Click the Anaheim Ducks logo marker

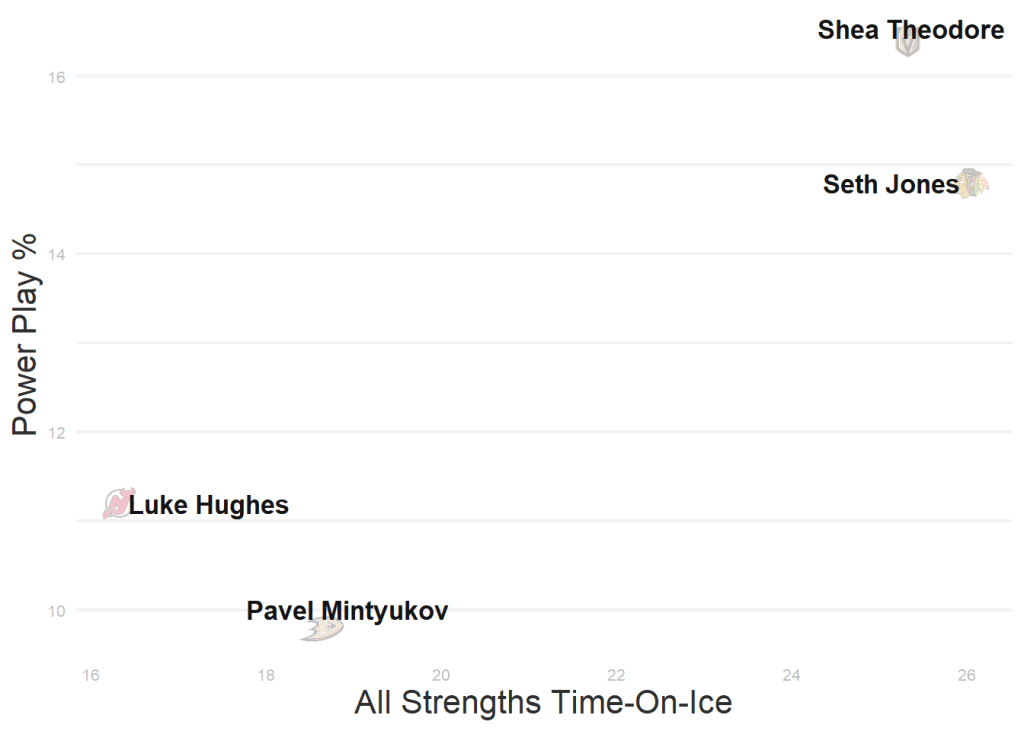(x=322, y=629)
